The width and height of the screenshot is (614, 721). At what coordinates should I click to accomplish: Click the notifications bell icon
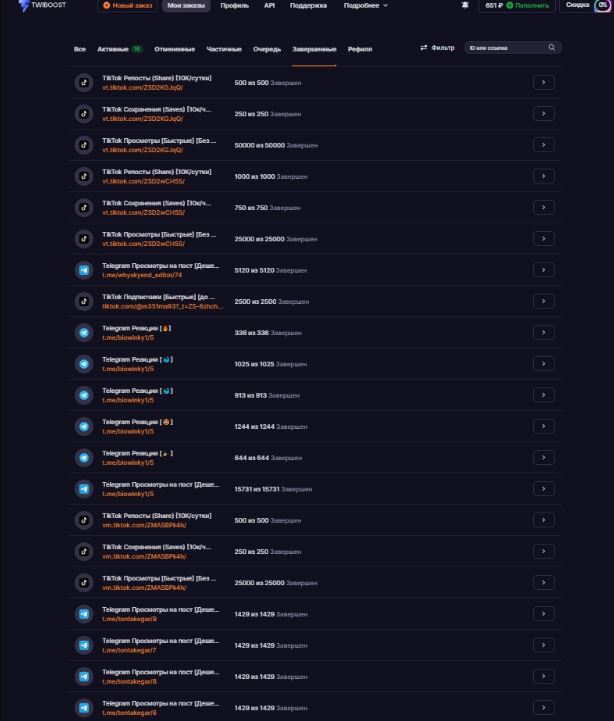click(465, 5)
